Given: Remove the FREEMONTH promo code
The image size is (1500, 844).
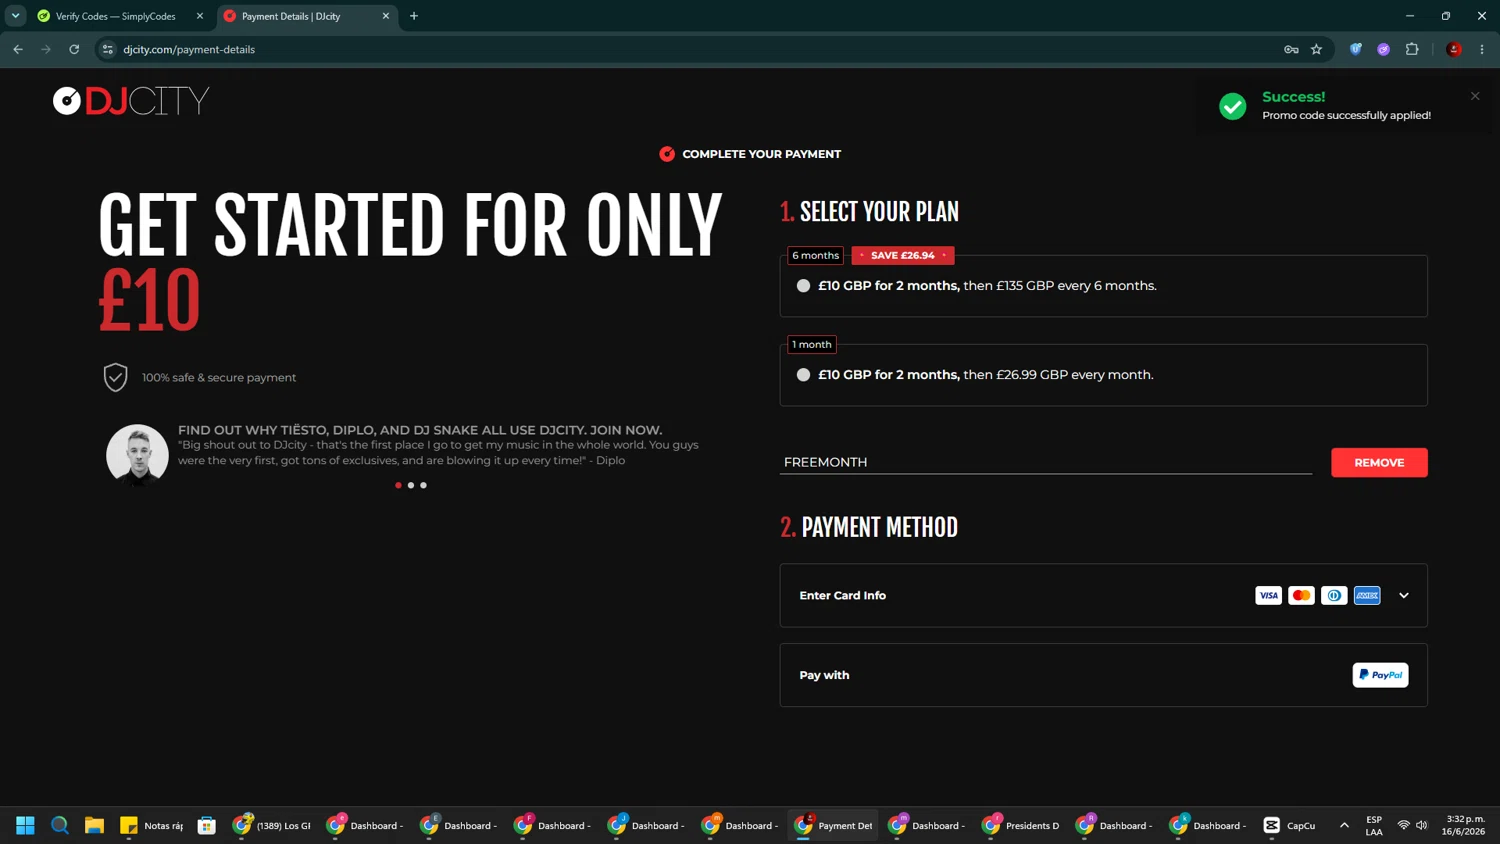Looking at the screenshot, I should click(x=1379, y=462).
